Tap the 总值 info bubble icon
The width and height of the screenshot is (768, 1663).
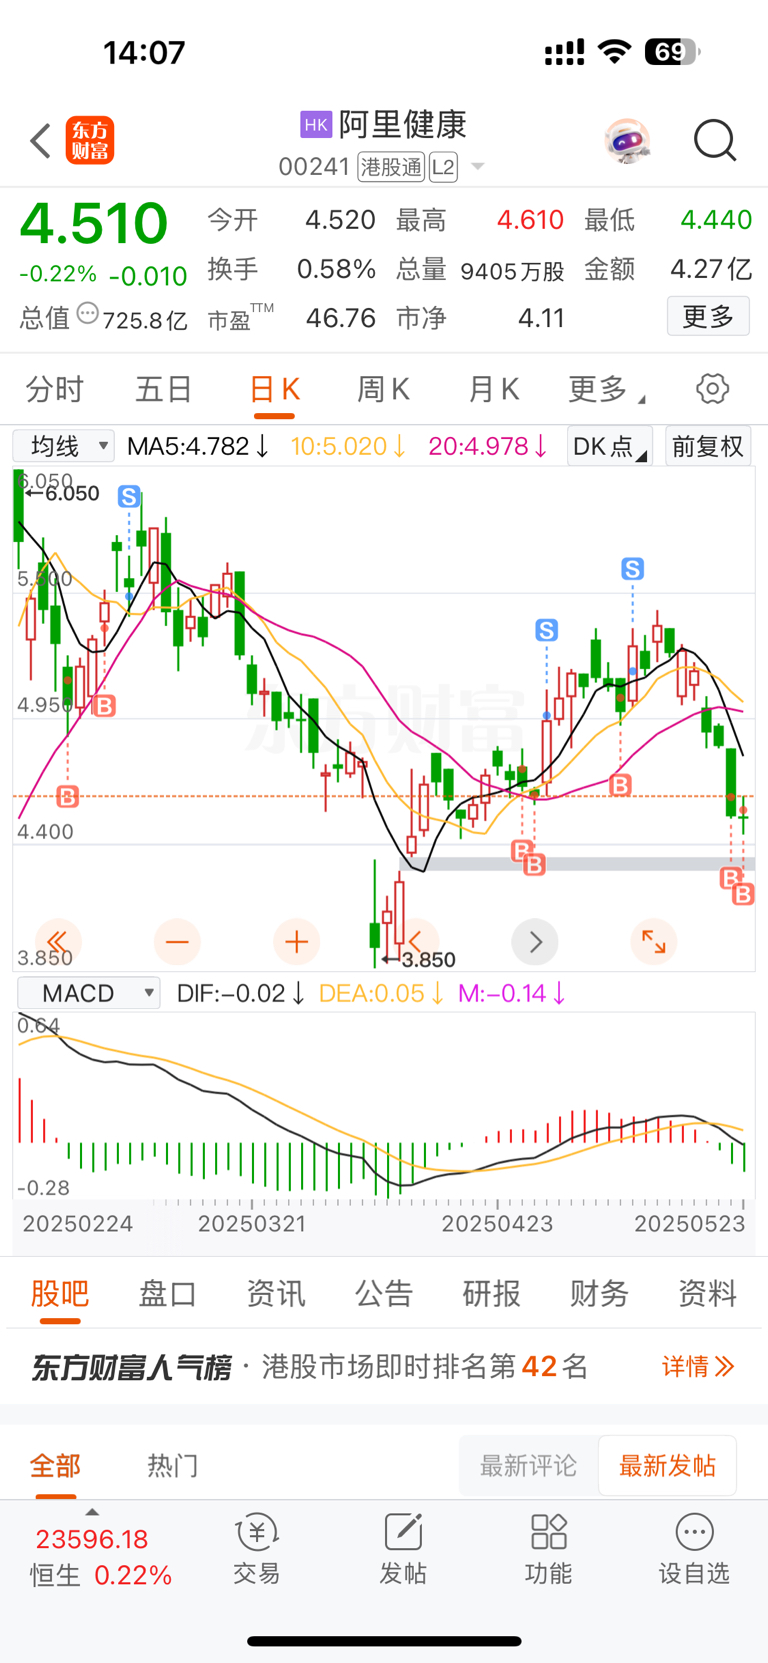pos(88,314)
